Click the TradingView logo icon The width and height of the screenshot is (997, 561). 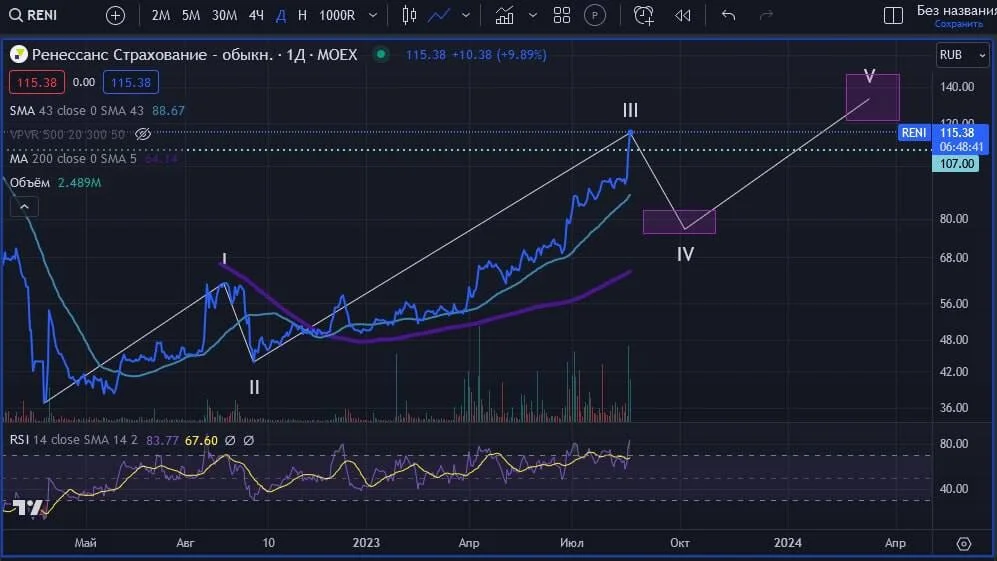coord(27,508)
